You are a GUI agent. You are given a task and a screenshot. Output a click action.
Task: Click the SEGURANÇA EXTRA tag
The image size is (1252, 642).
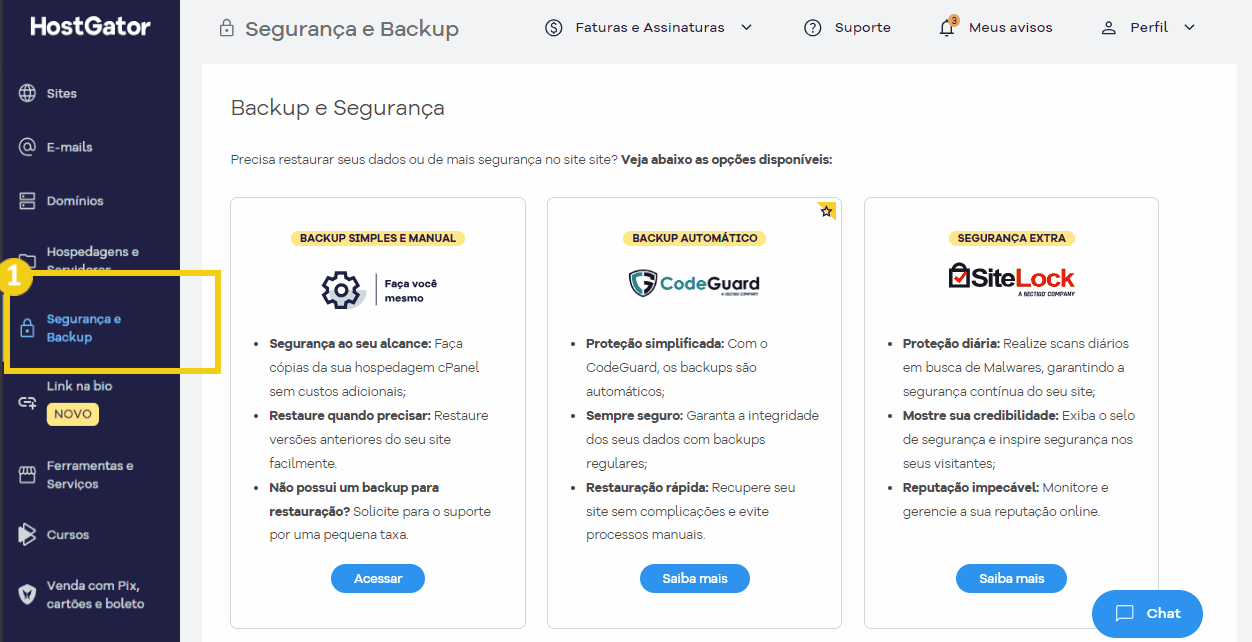(x=1012, y=238)
